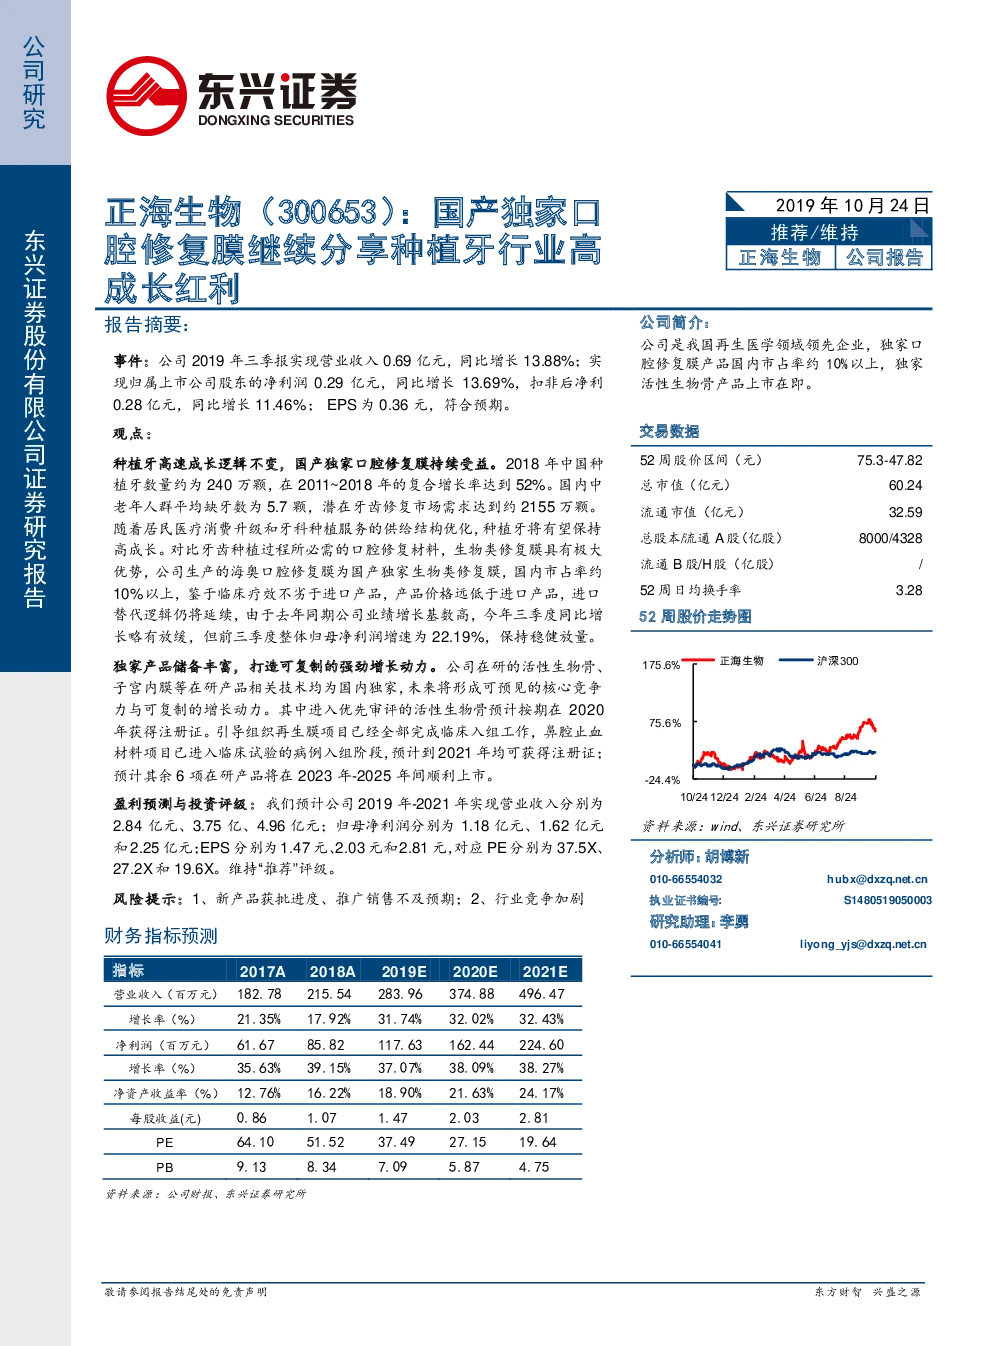The height and width of the screenshot is (1346, 993).
Task: Click the 2018A column header
Action: pyautogui.click(x=333, y=971)
